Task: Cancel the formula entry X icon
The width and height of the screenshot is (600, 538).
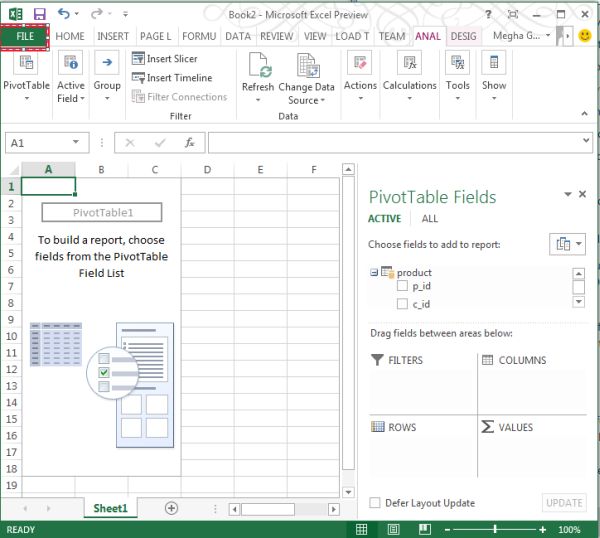Action: coord(130,143)
